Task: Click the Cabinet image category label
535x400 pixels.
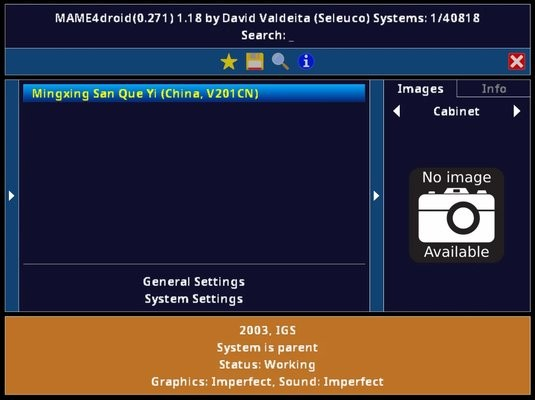Action: click(457, 111)
